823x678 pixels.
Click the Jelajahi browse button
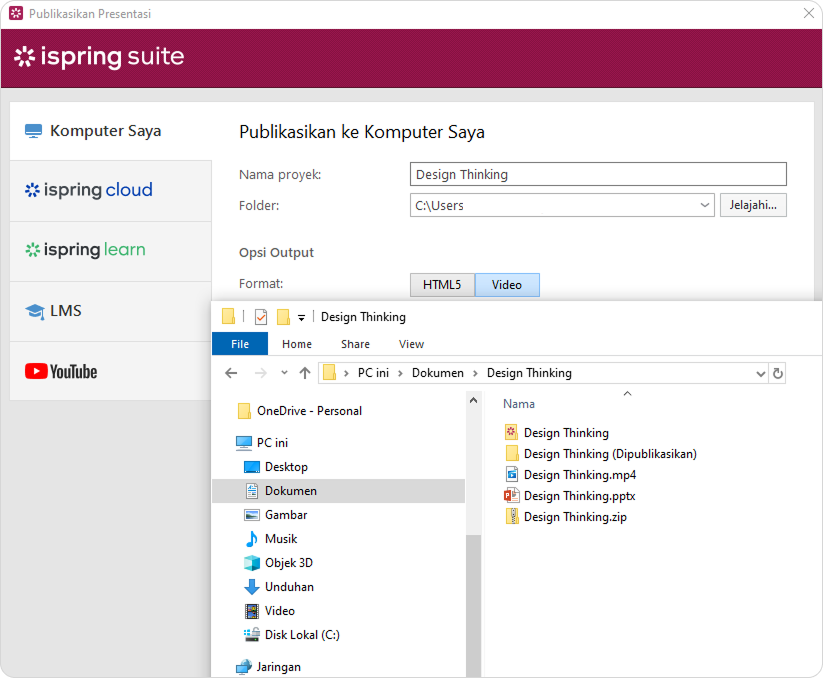(x=752, y=206)
